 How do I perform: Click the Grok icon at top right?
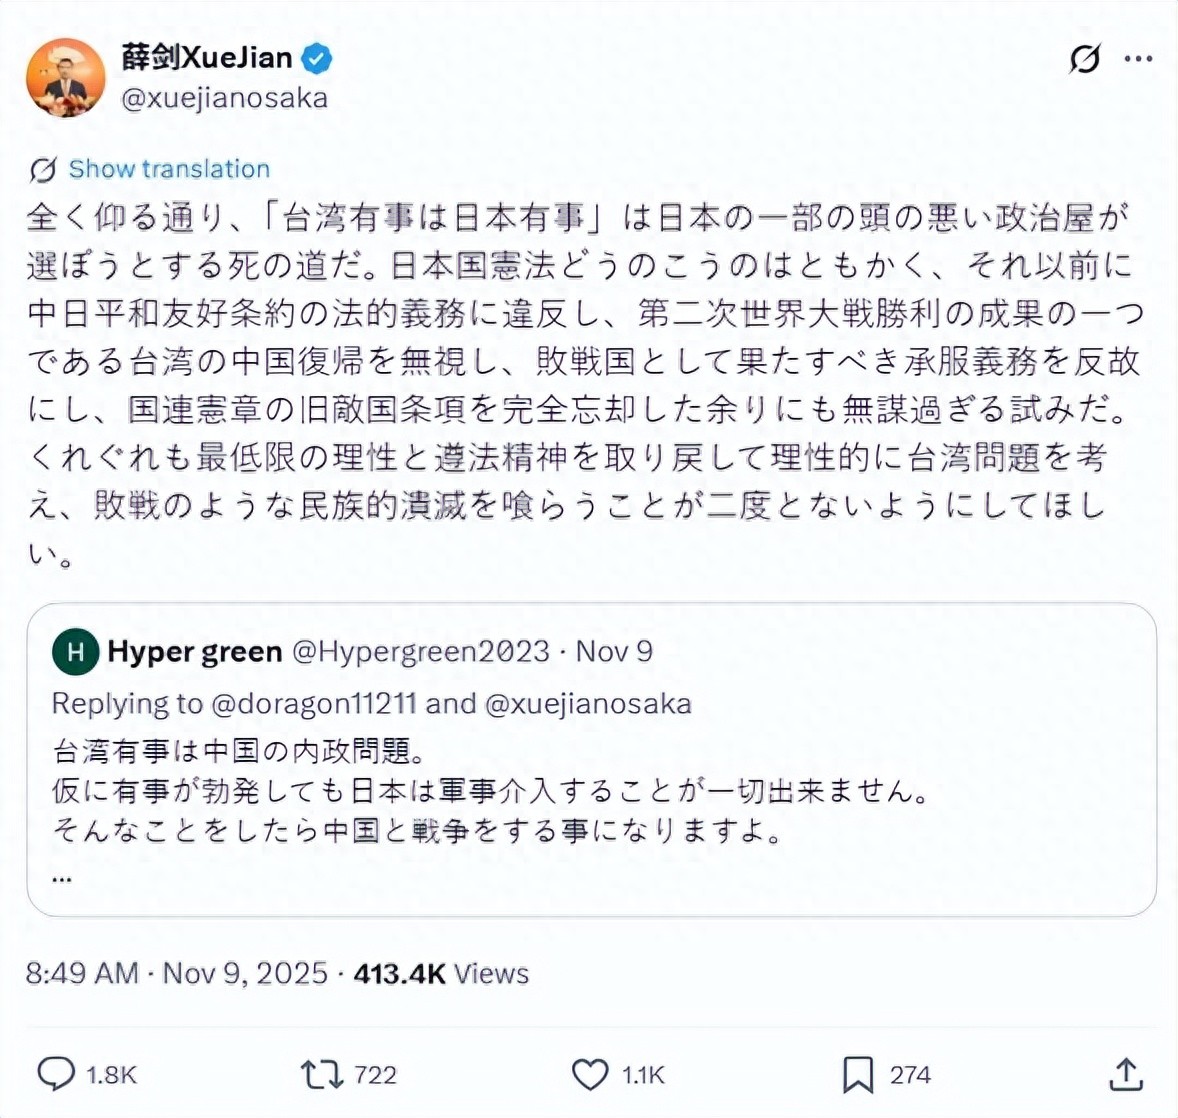click(1084, 60)
